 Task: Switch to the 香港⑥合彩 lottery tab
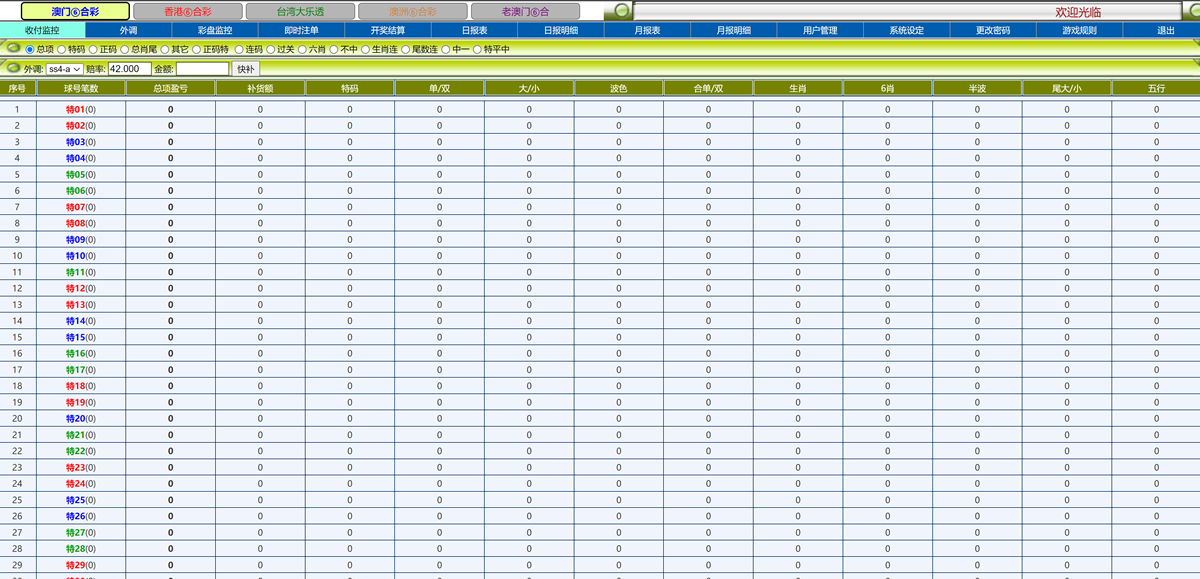point(187,11)
